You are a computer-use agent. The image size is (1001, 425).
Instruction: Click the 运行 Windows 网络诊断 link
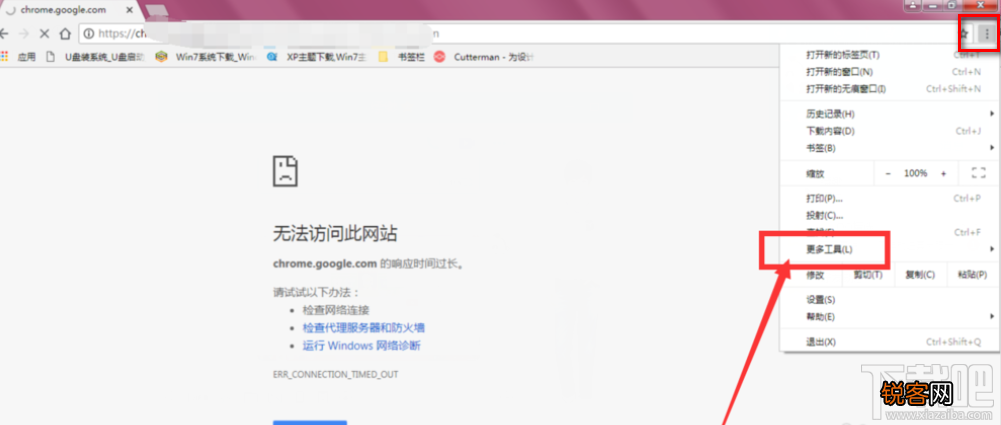[361, 346]
